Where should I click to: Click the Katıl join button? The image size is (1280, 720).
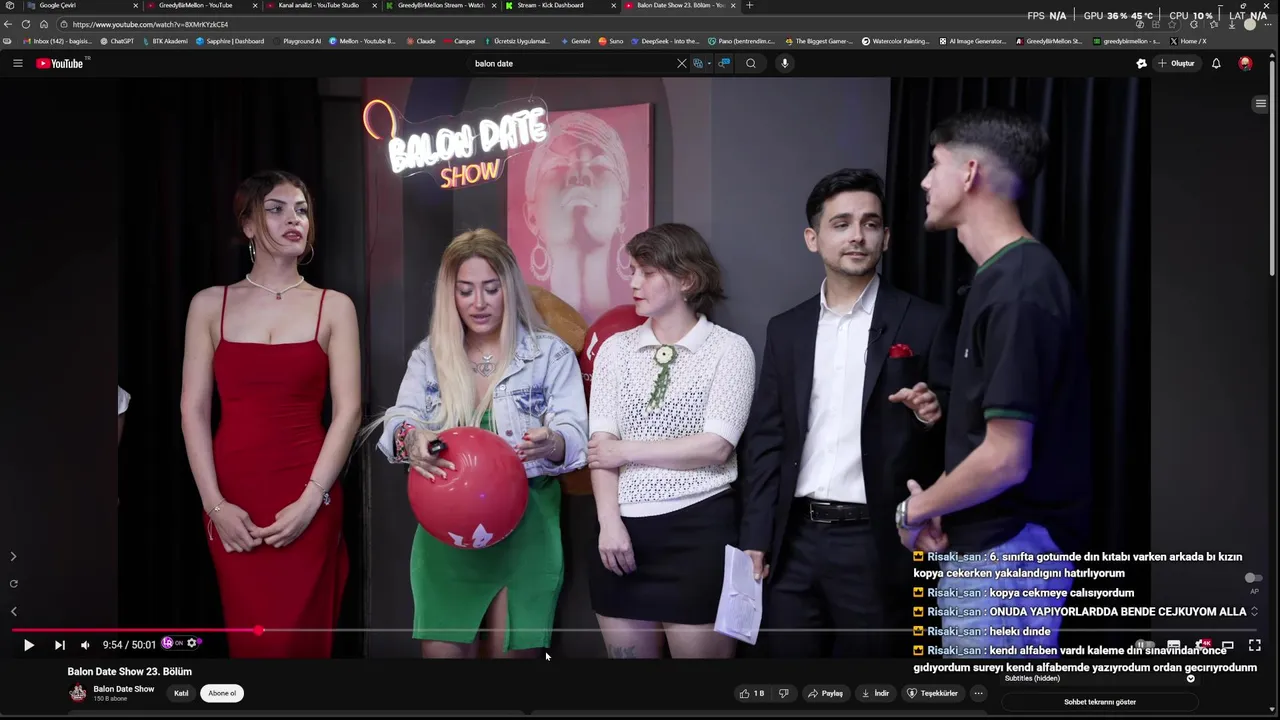click(181, 693)
